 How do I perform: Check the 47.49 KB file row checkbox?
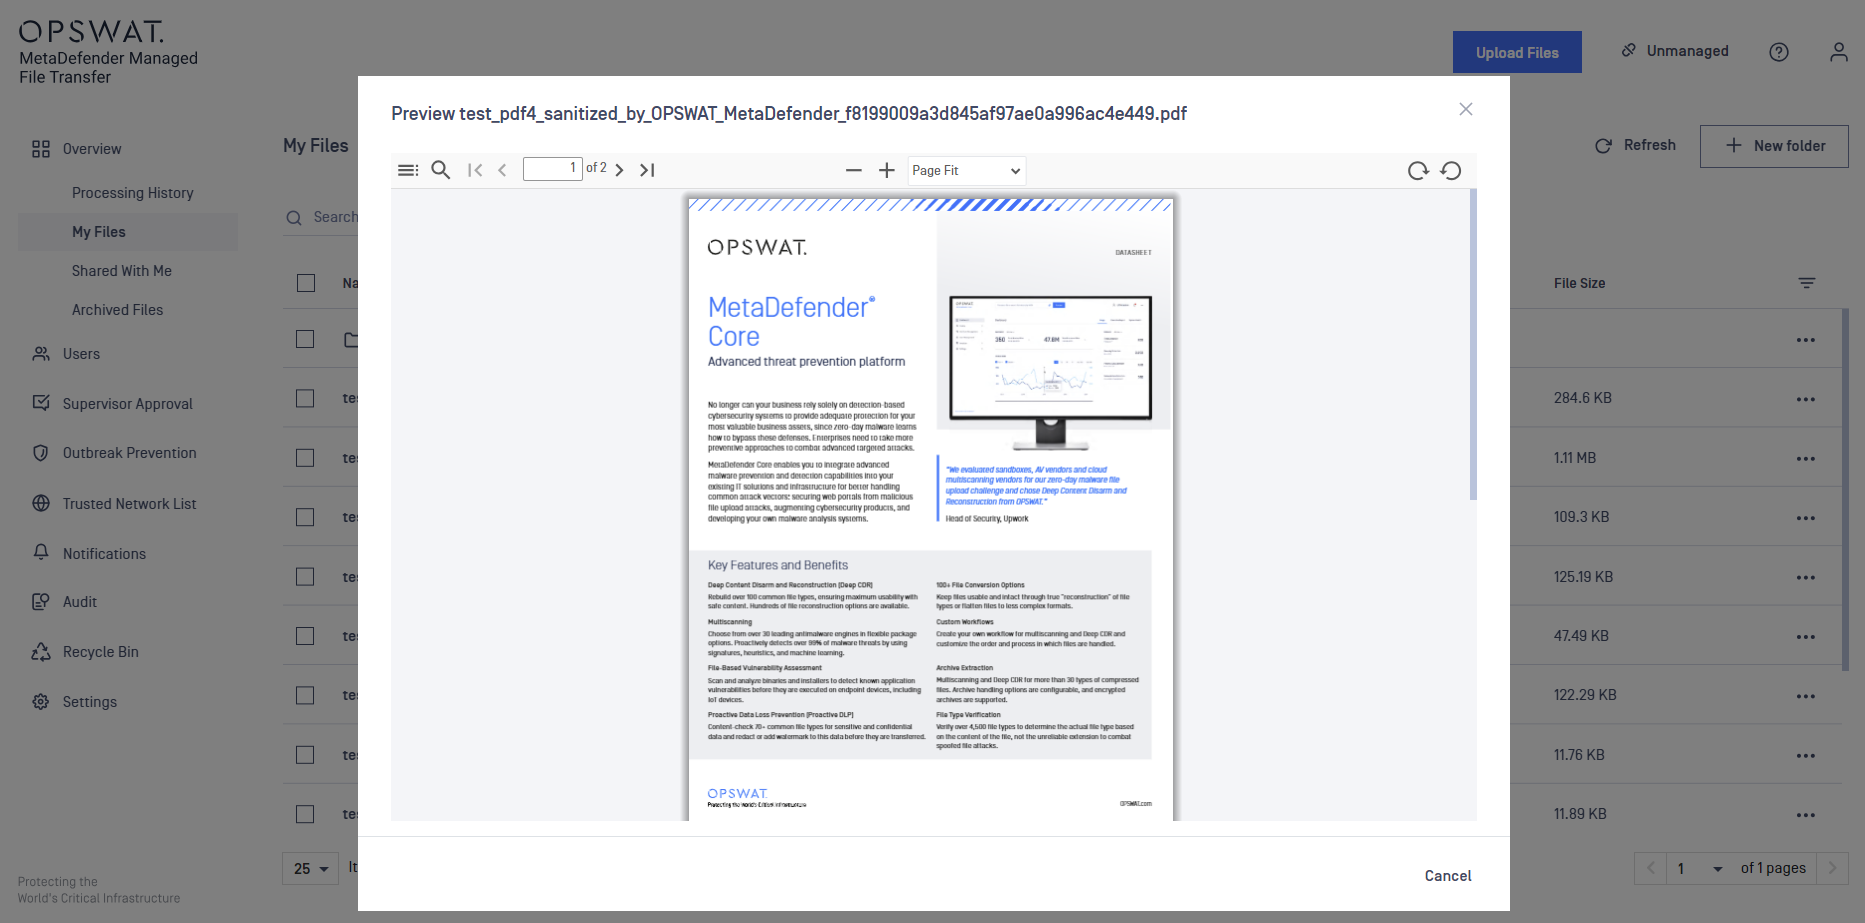pyautogui.click(x=306, y=636)
